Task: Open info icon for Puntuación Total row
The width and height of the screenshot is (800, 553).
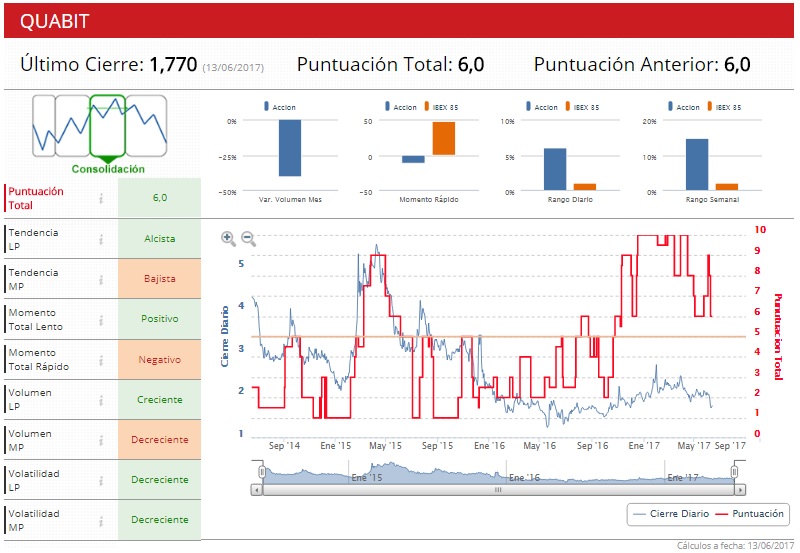Action: pos(101,198)
